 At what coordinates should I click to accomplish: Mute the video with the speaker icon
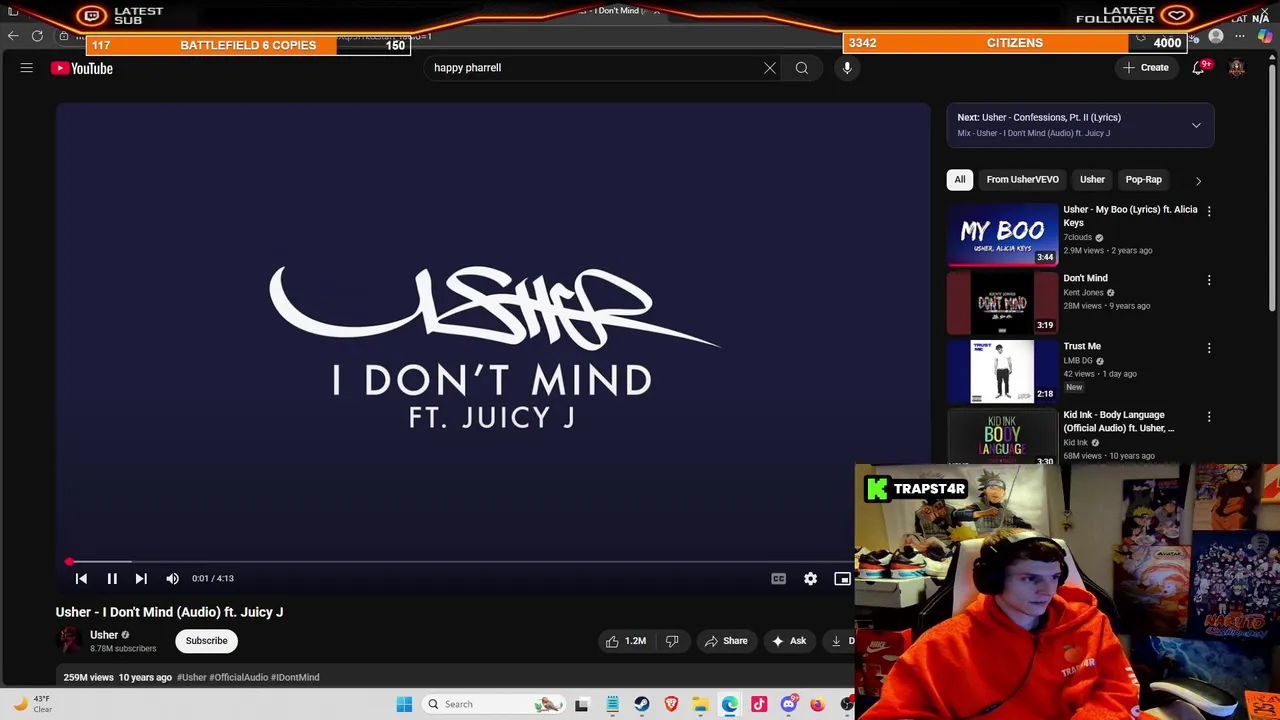pos(172,578)
